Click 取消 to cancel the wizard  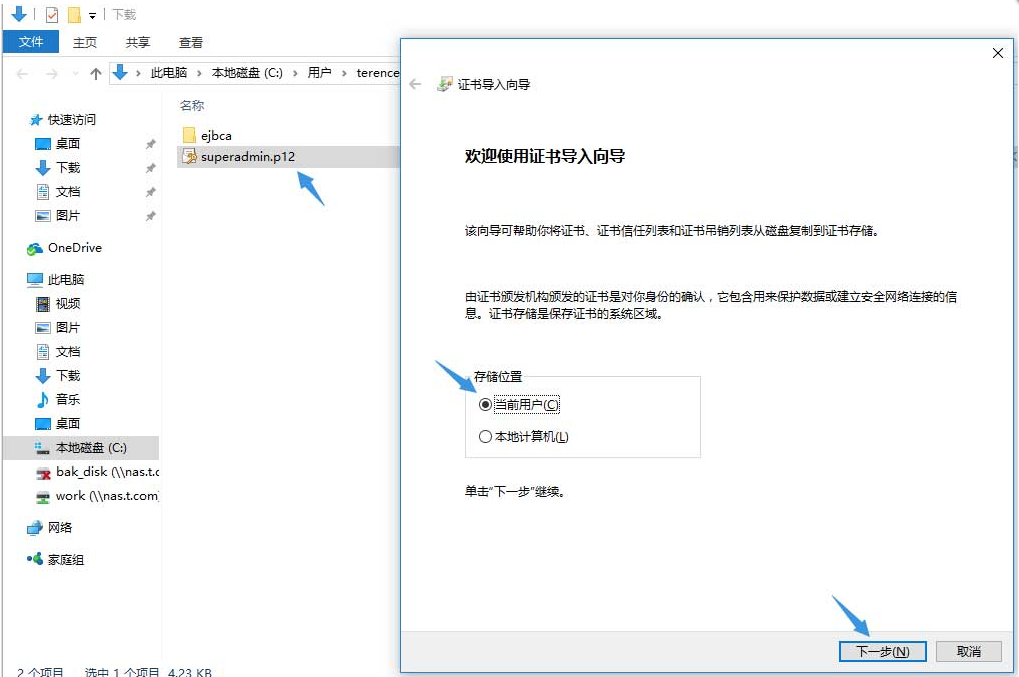coord(968,651)
